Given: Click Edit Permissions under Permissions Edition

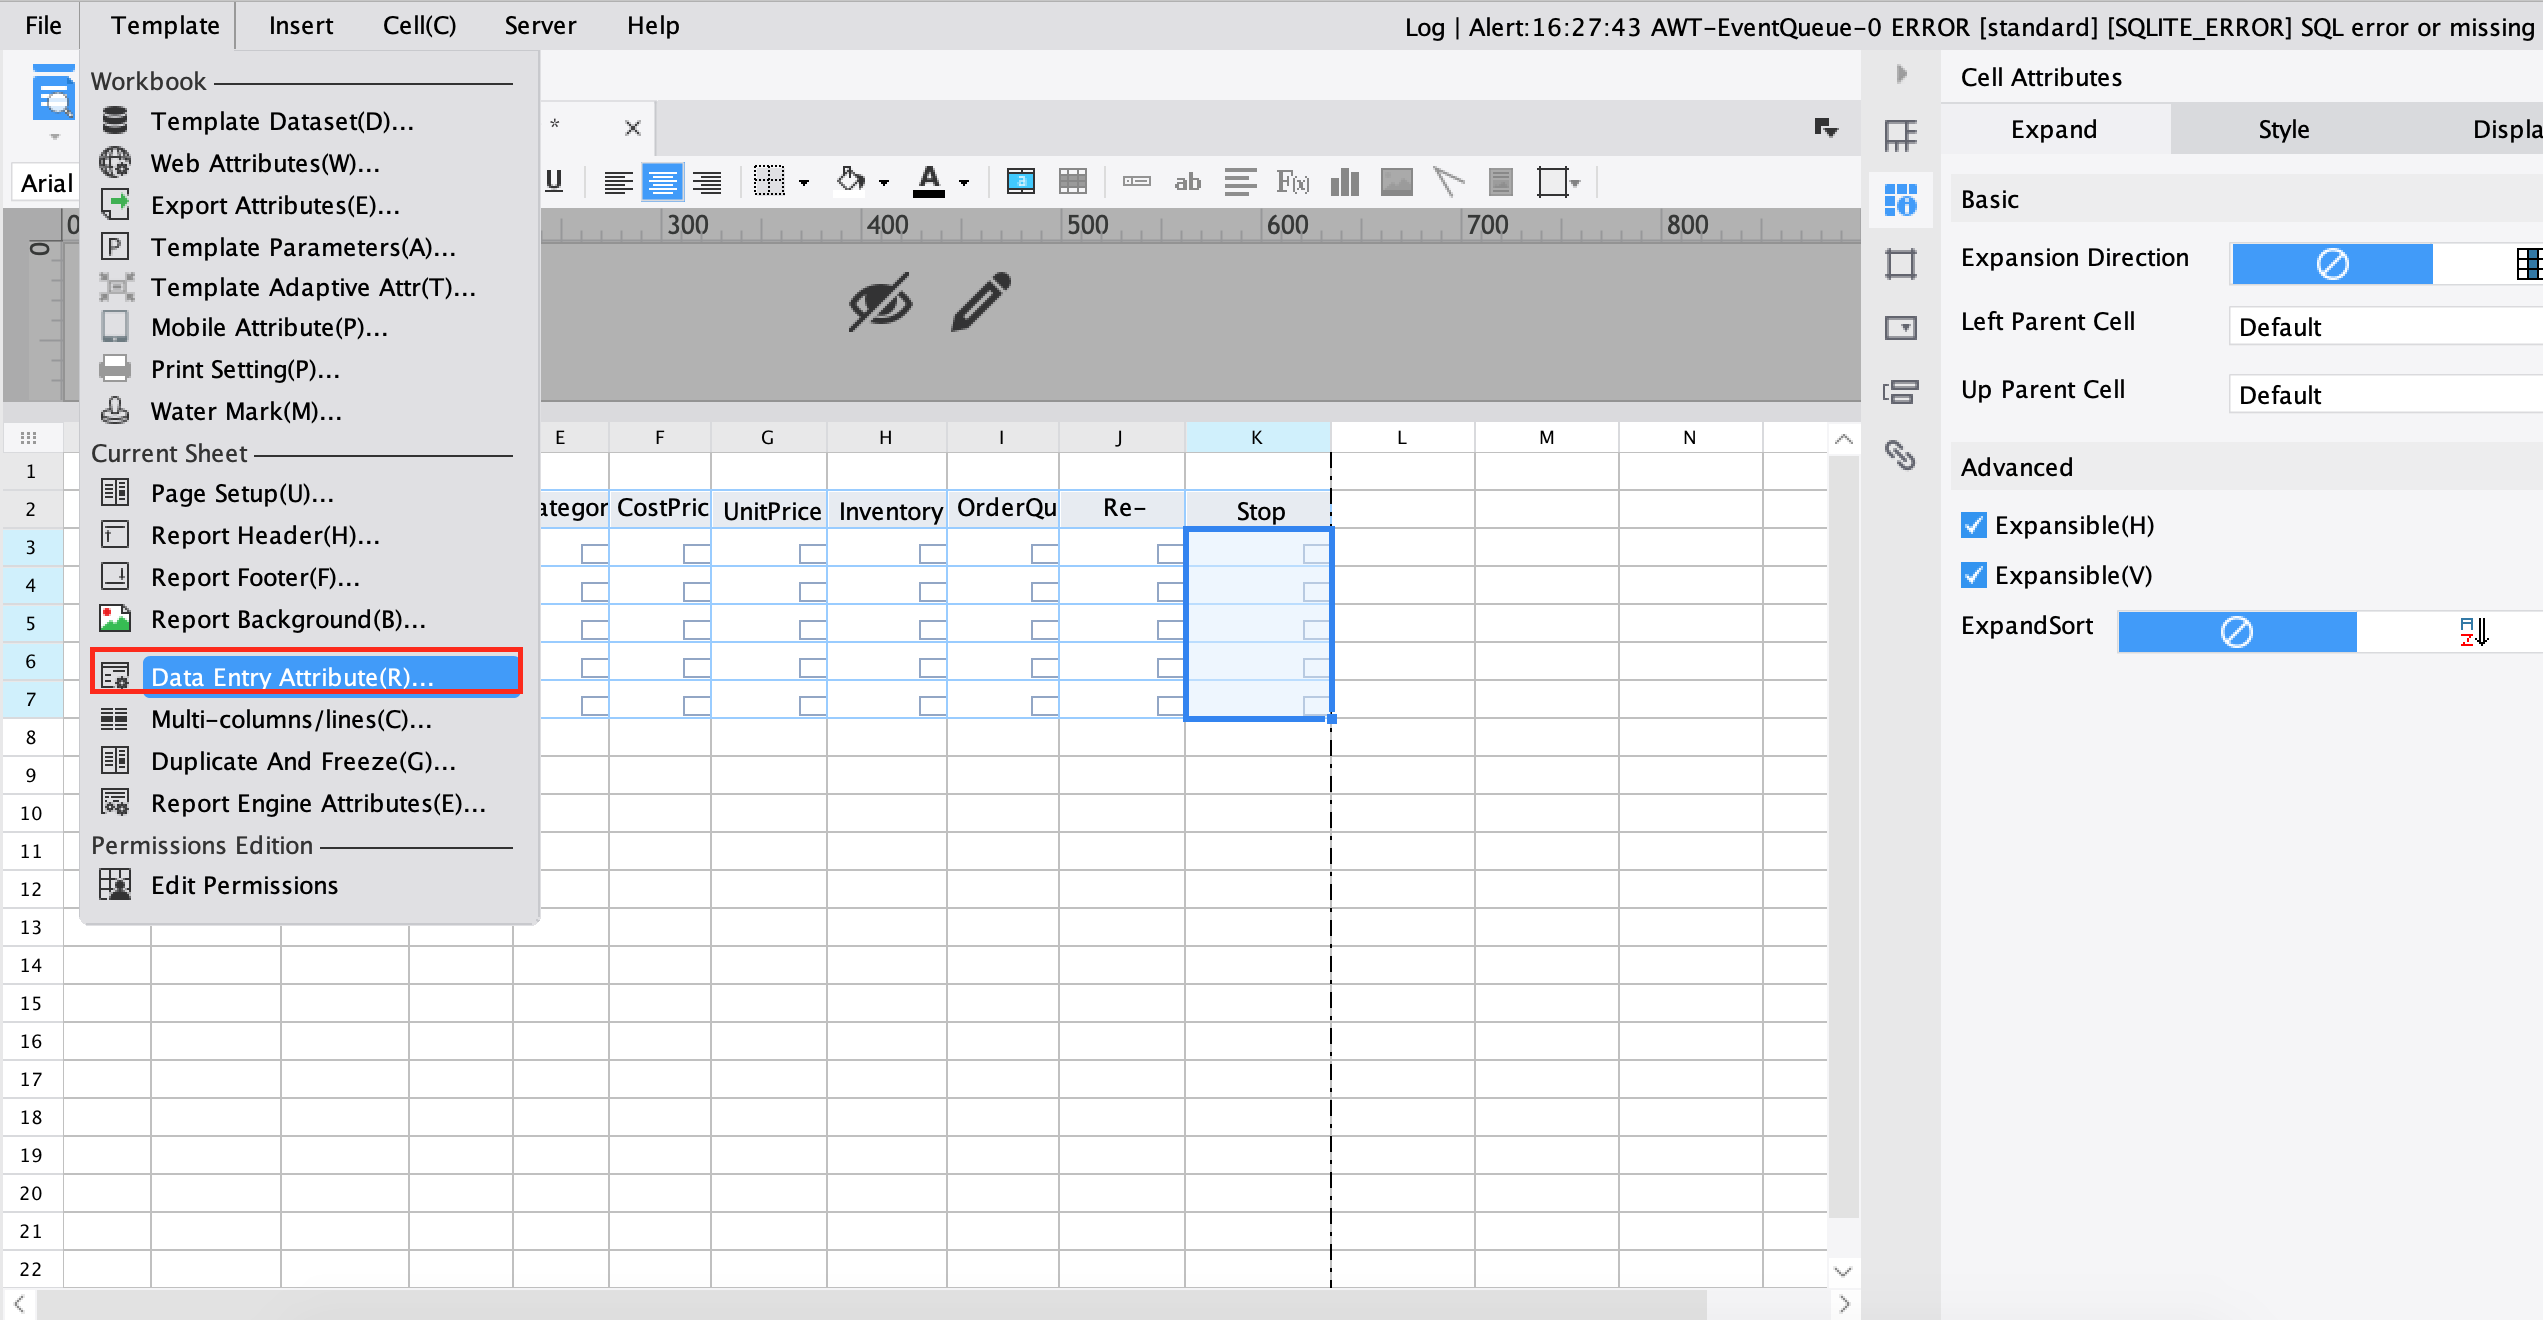Looking at the screenshot, I should pos(244,884).
